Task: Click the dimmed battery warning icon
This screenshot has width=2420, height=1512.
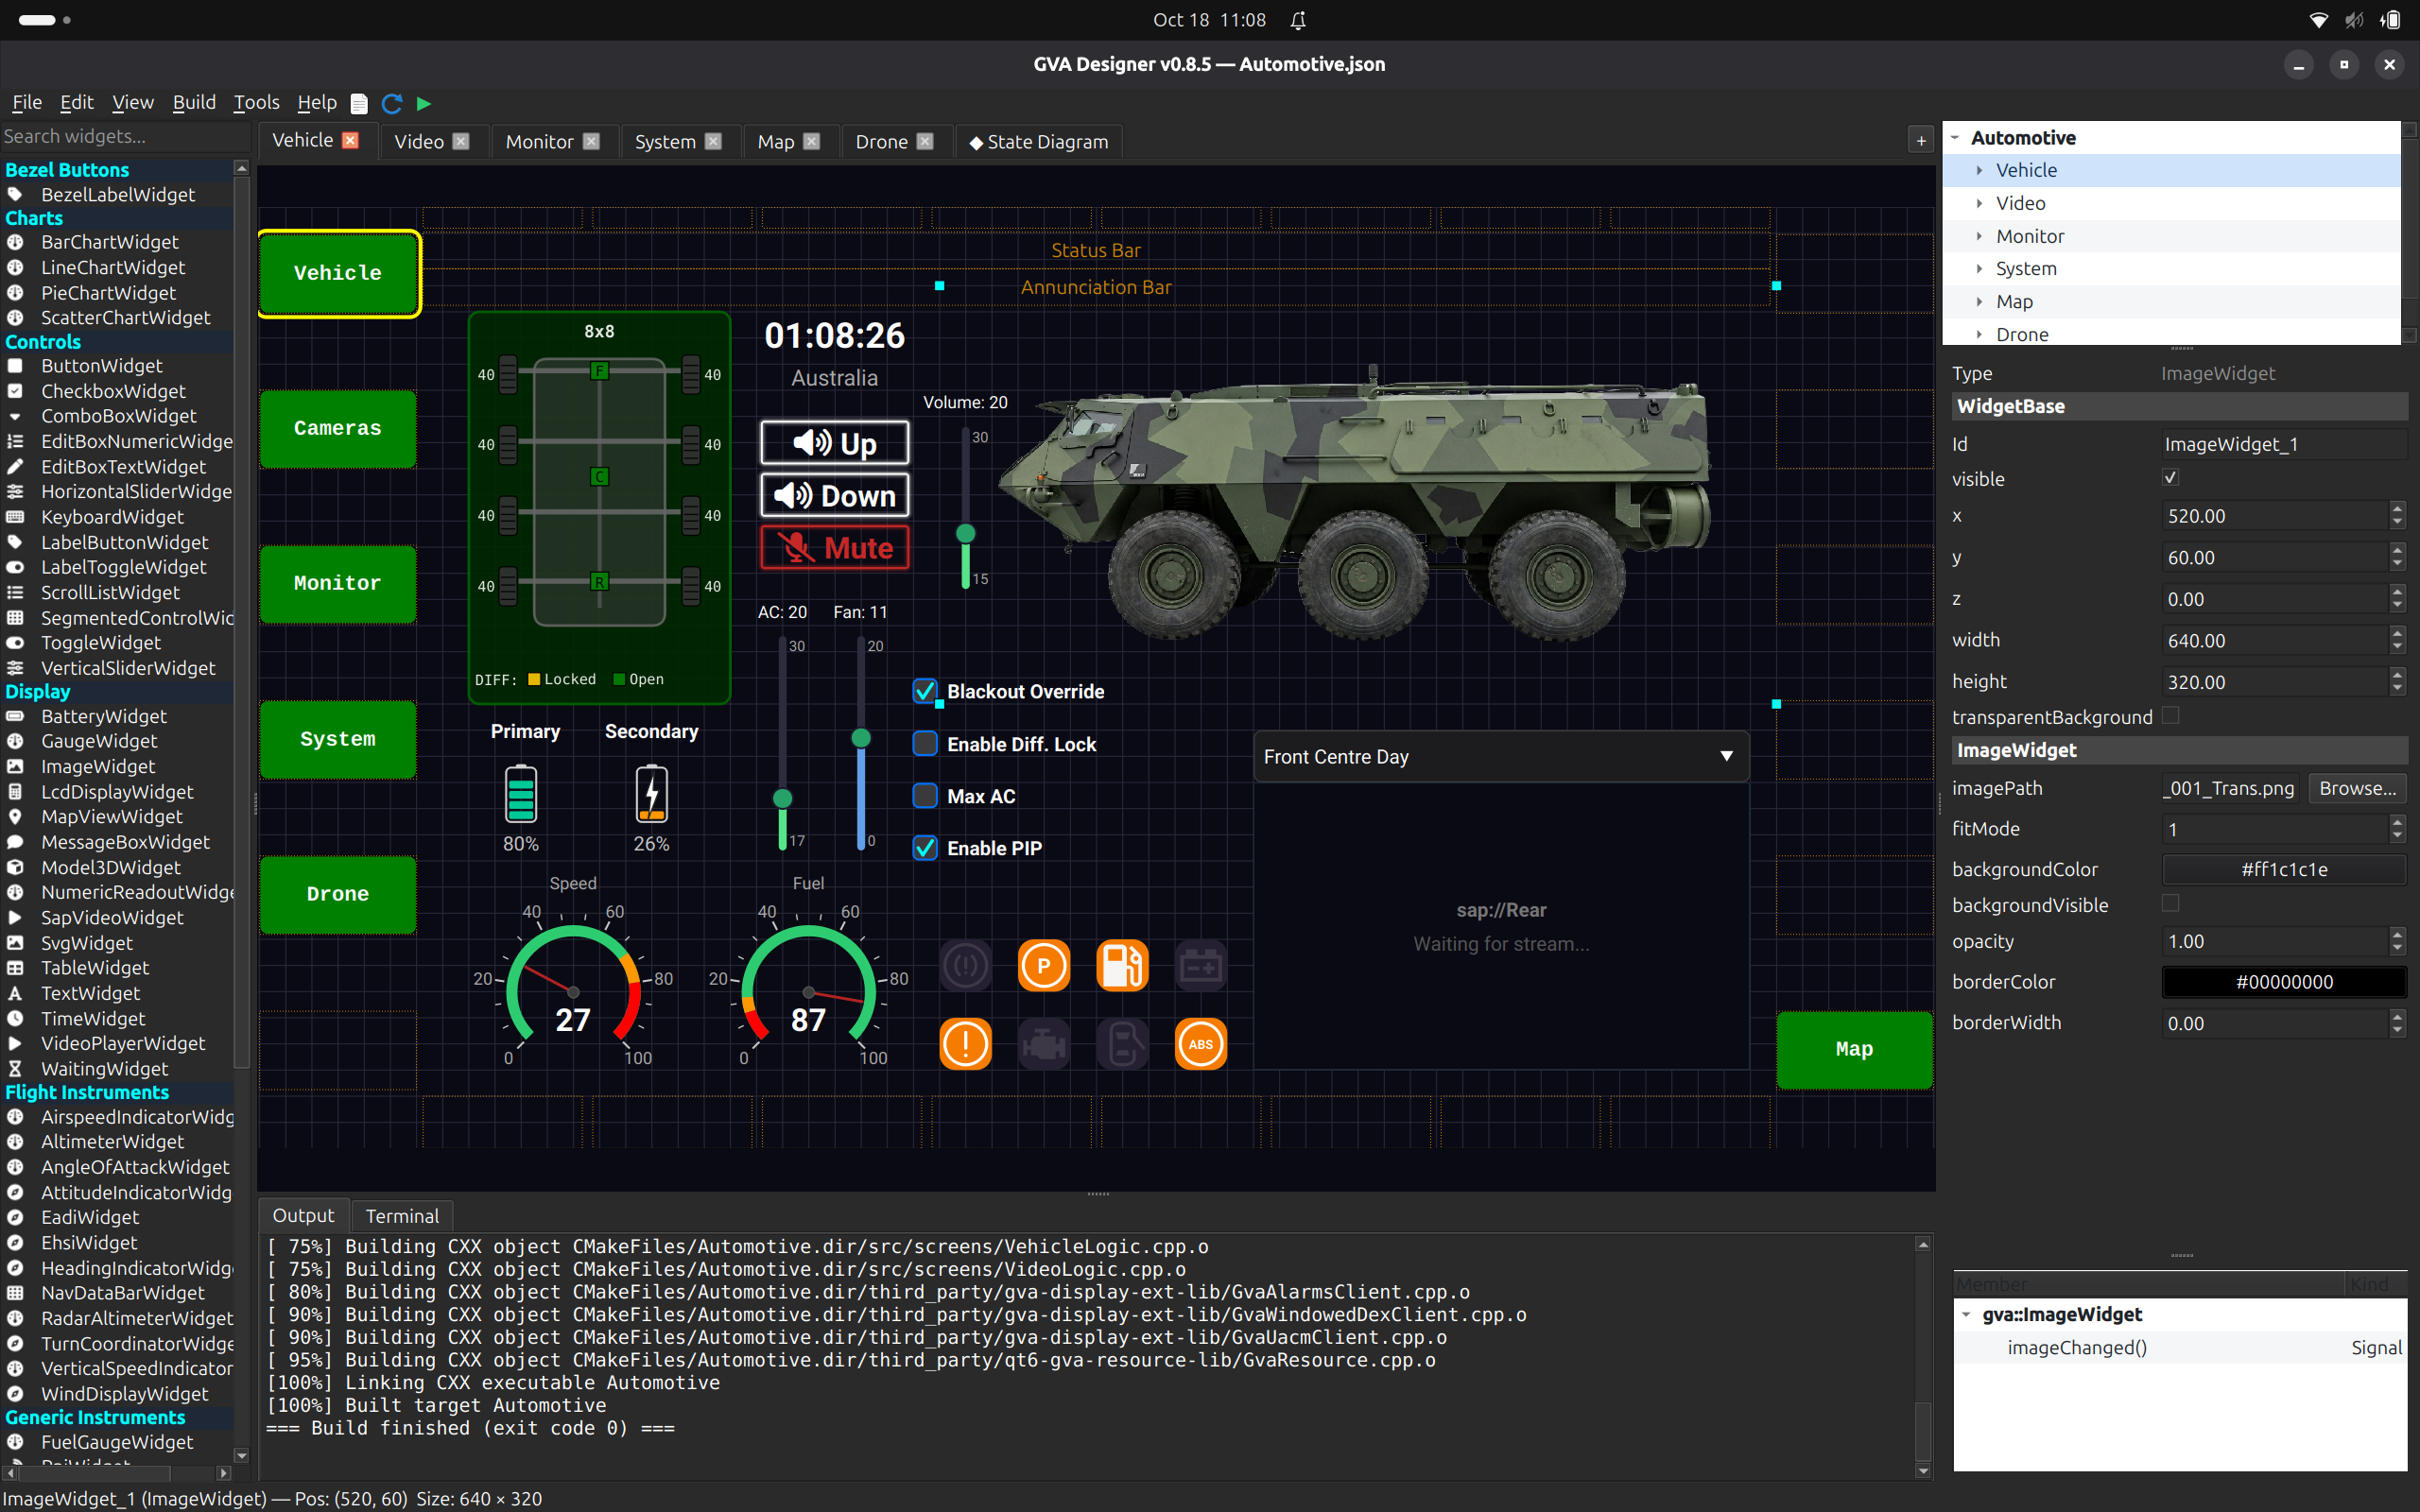Action: coord(1200,966)
